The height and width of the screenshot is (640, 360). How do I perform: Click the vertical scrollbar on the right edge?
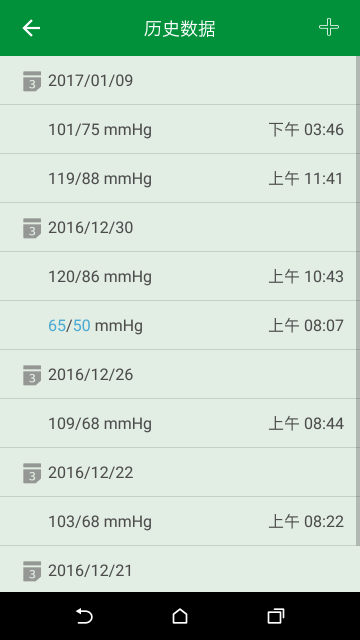358,301
